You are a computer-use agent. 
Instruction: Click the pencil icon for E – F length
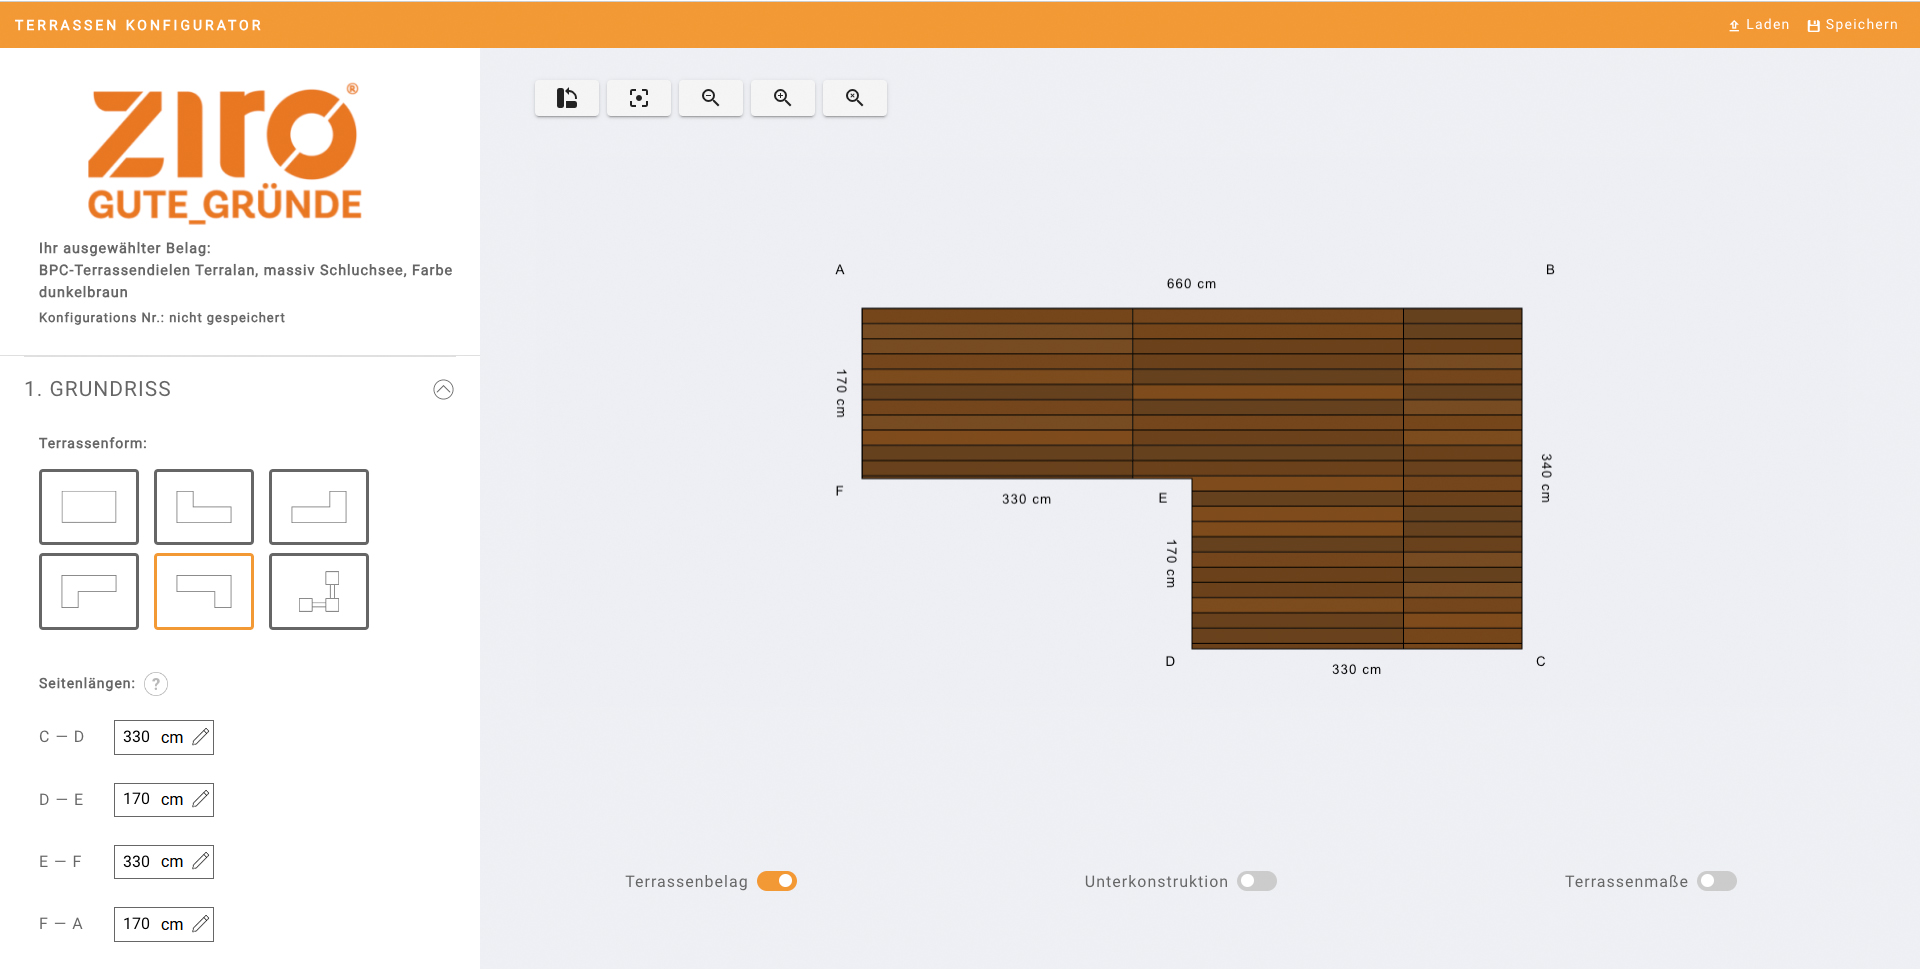tap(200, 861)
